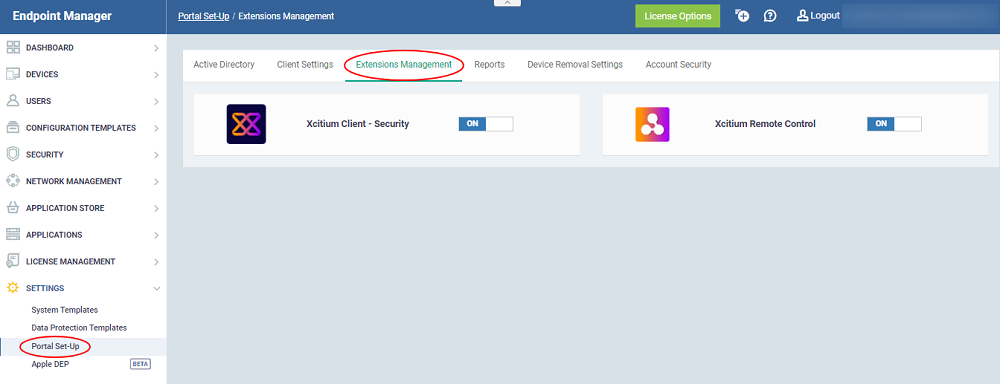Toggle Xcitium Client - Security switch off

486,124
